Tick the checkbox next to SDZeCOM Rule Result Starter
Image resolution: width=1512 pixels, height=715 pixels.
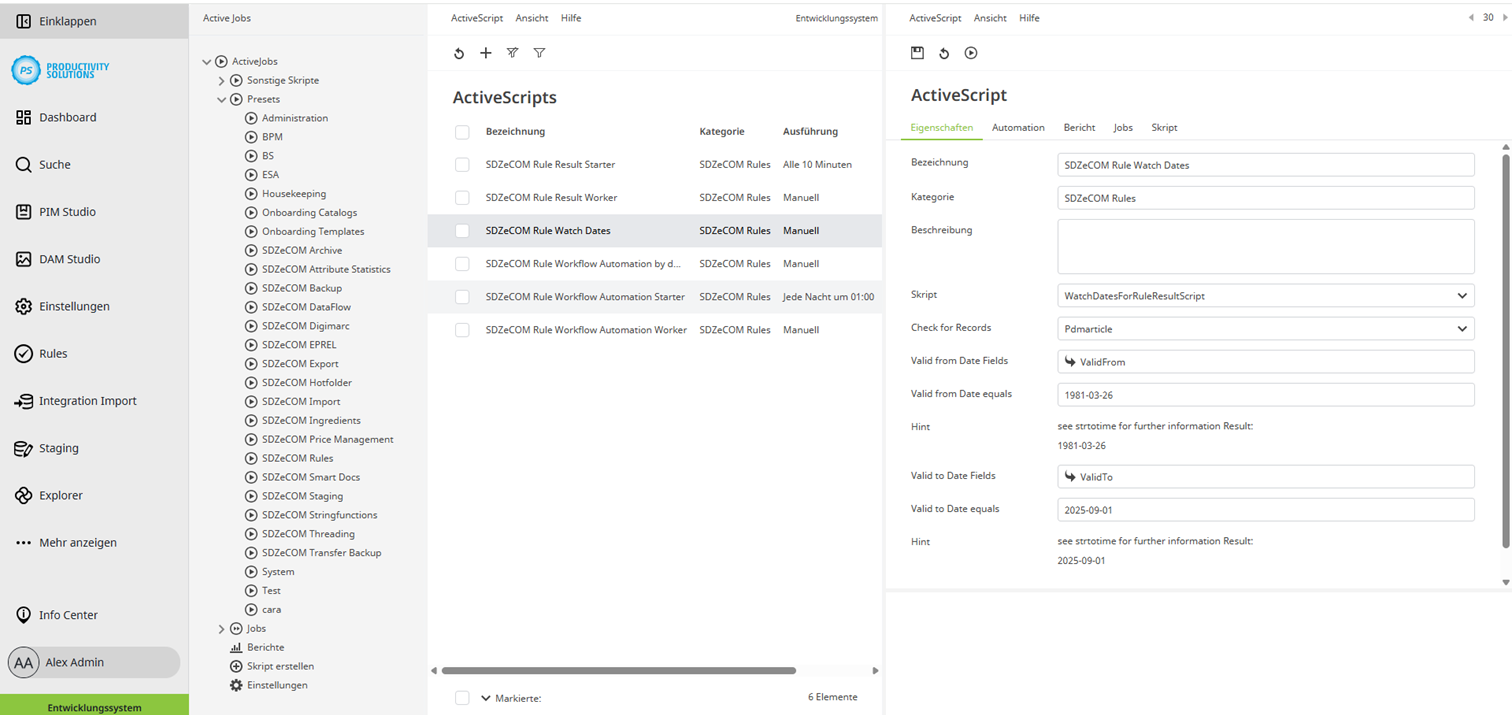(461, 164)
